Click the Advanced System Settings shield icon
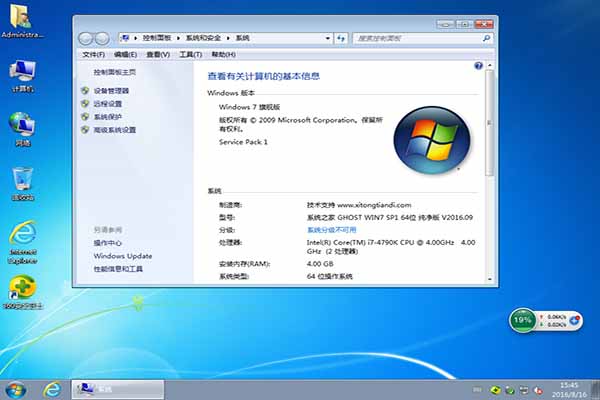Screen dimensions: 600x400 pos(85,130)
